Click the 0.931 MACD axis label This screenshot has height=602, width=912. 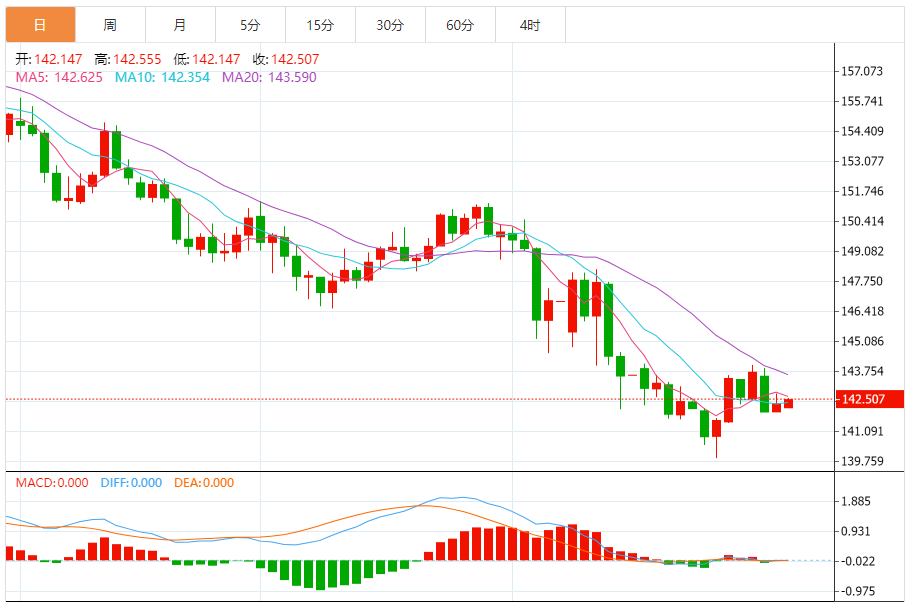(856, 531)
